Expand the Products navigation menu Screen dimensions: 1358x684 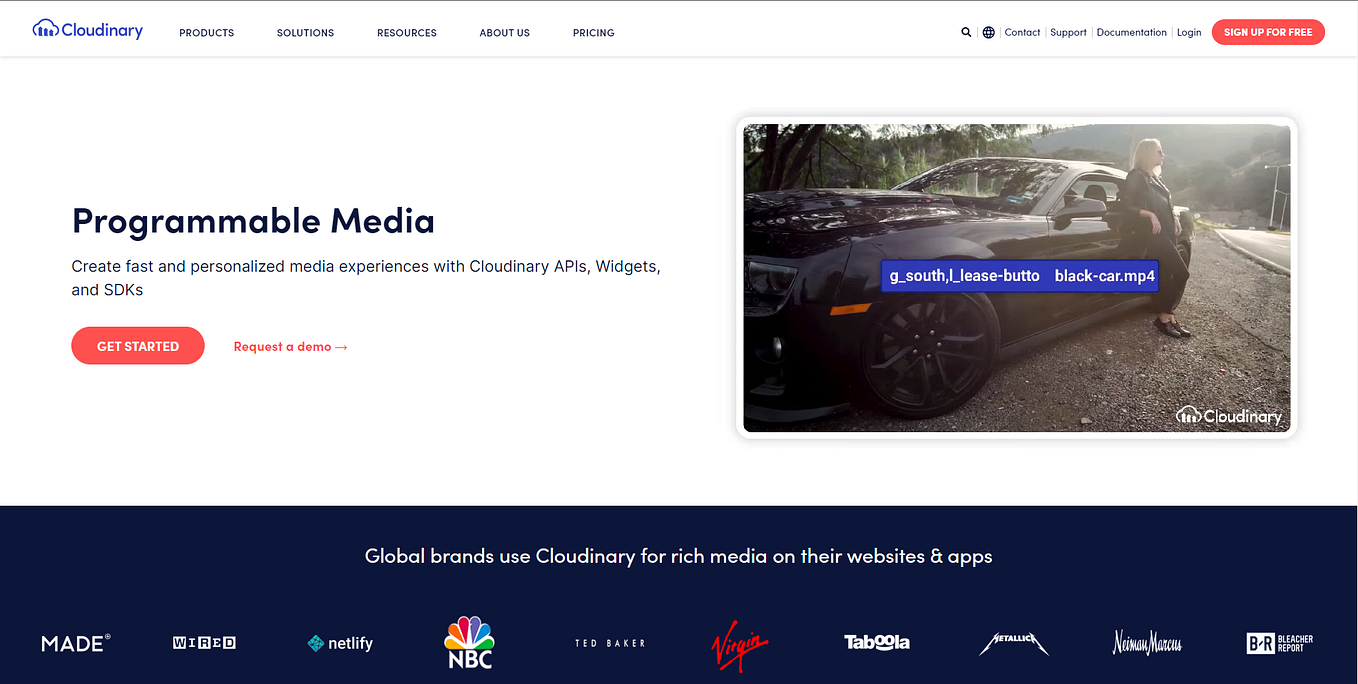(207, 33)
